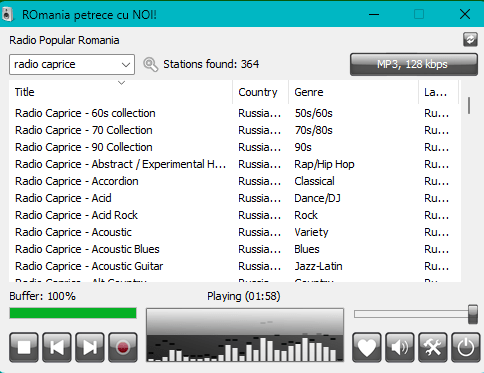The height and width of the screenshot is (373, 484).
Task: Click the Playing (01:58) status text
Action: [x=244, y=296]
